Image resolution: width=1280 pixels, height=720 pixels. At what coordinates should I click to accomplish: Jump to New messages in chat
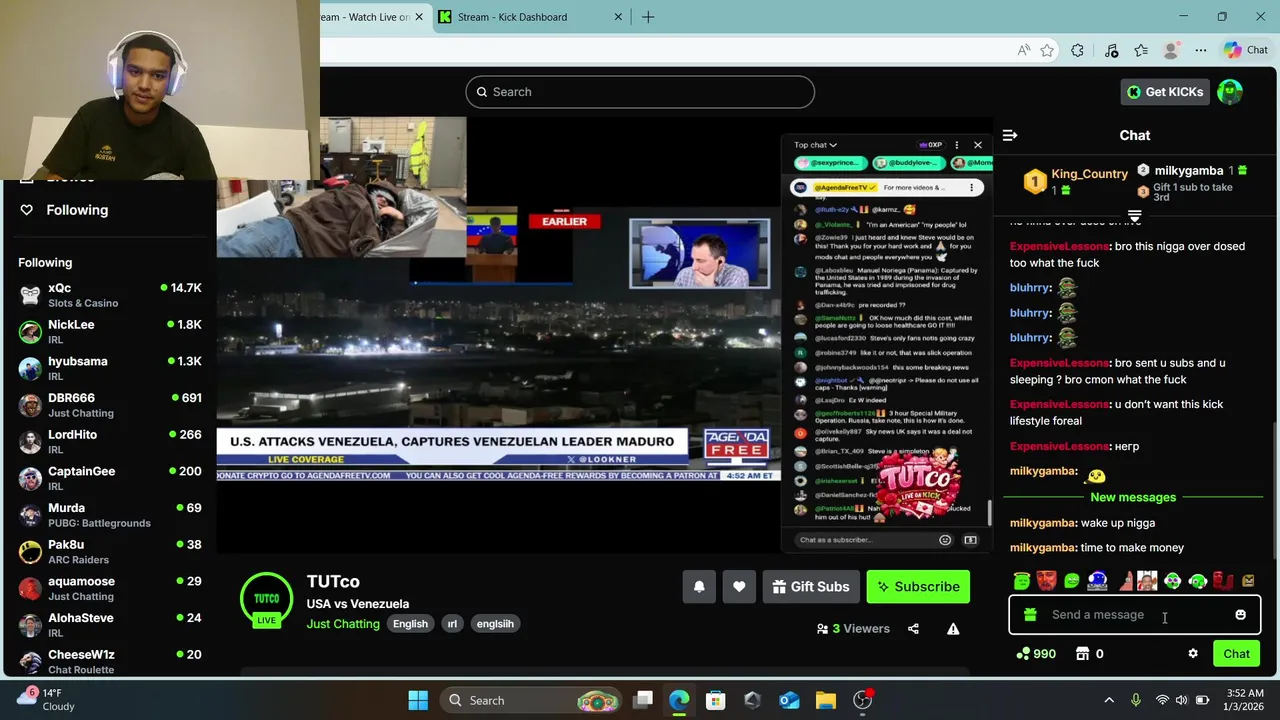point(1133,497)
